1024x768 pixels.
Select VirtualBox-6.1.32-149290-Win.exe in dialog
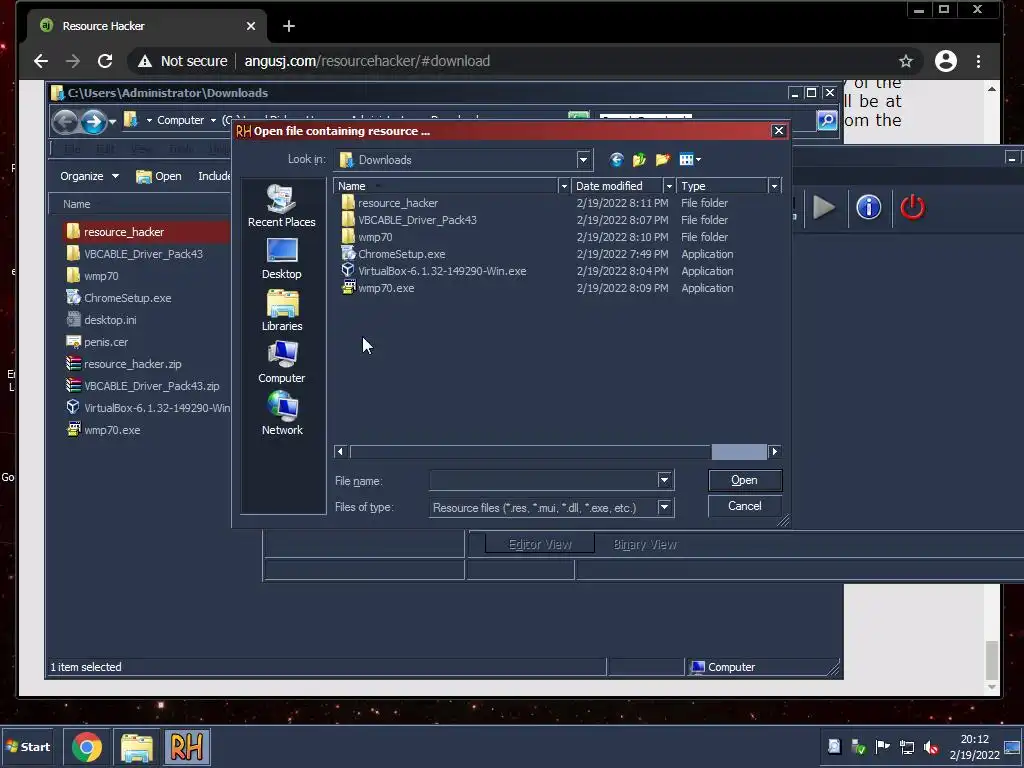click(x=441, y=271)
